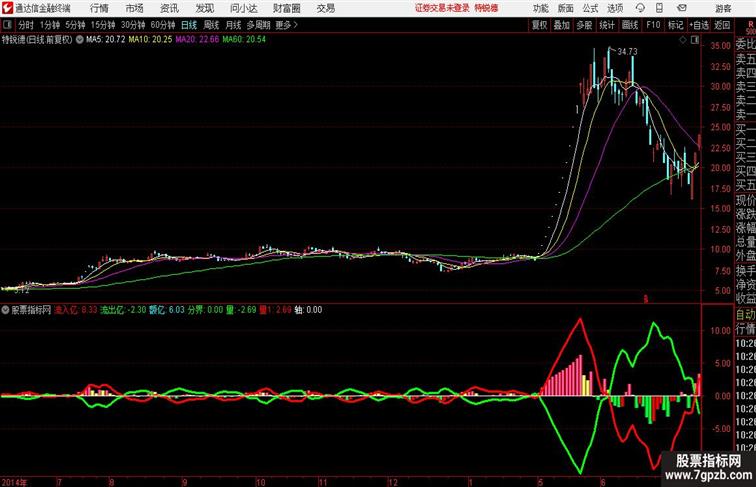The height and width of the screenshot is (487, 756).
Task: Switch to 15分钟 chart period
Action: 103,25
